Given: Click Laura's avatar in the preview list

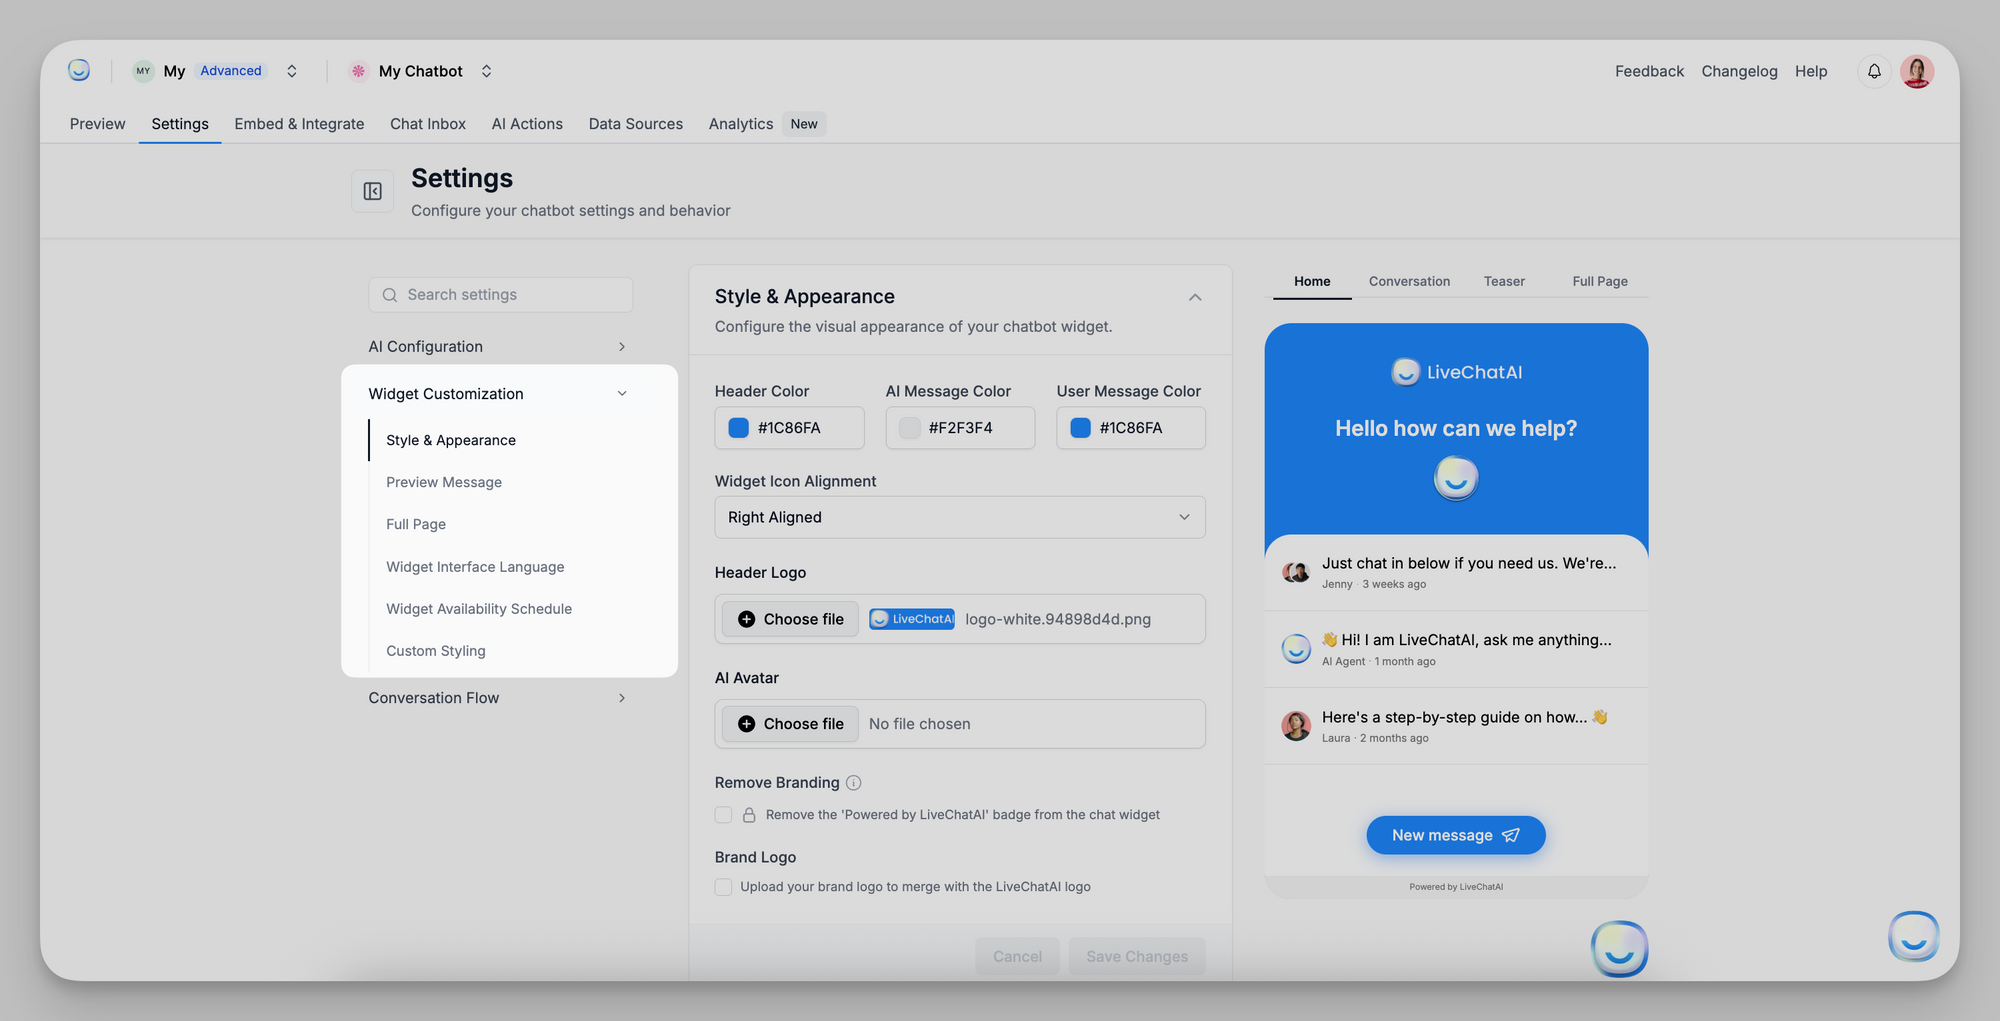Looking at the screenshot, I should tap(1296, 726).
